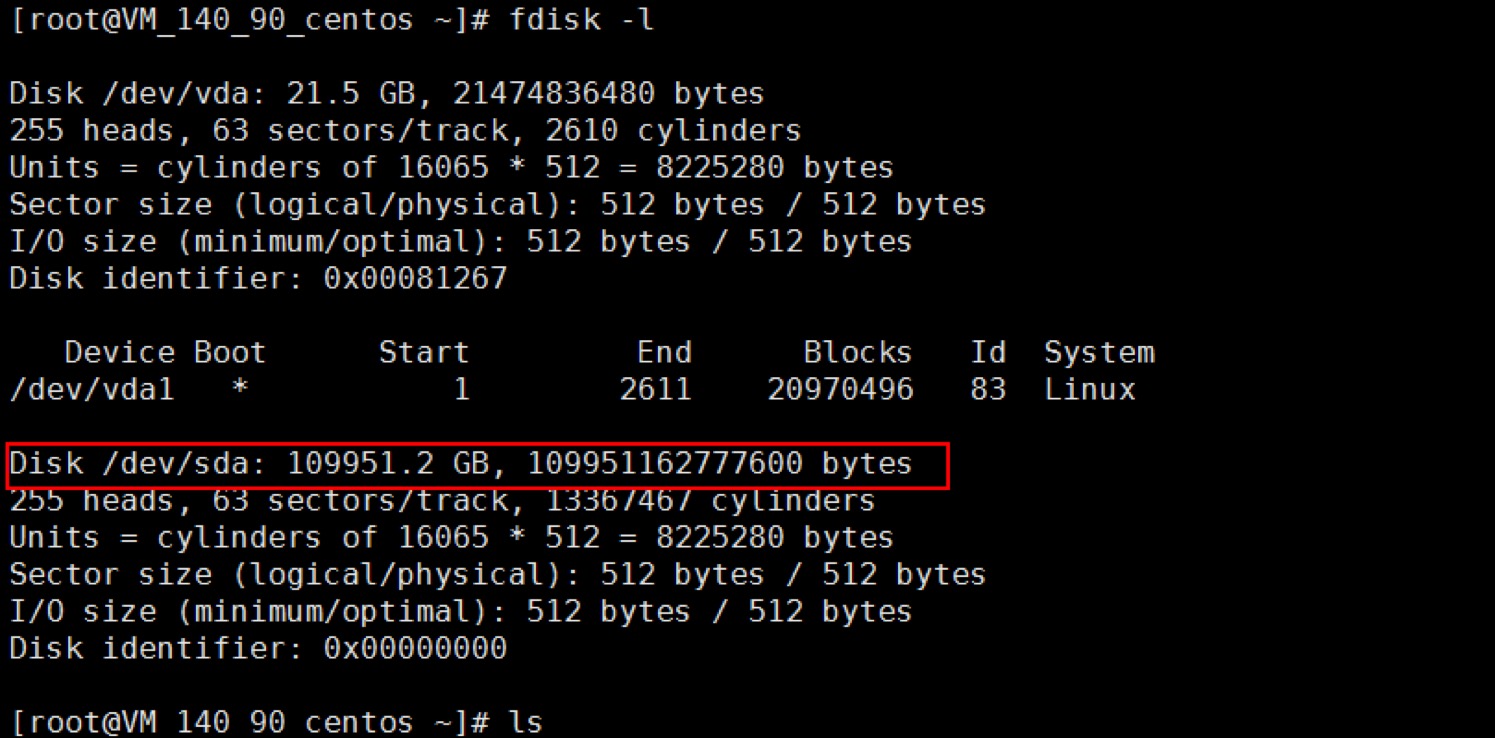Click the ls command at the prompt
1495x738 pixels.
click(526, 722)
